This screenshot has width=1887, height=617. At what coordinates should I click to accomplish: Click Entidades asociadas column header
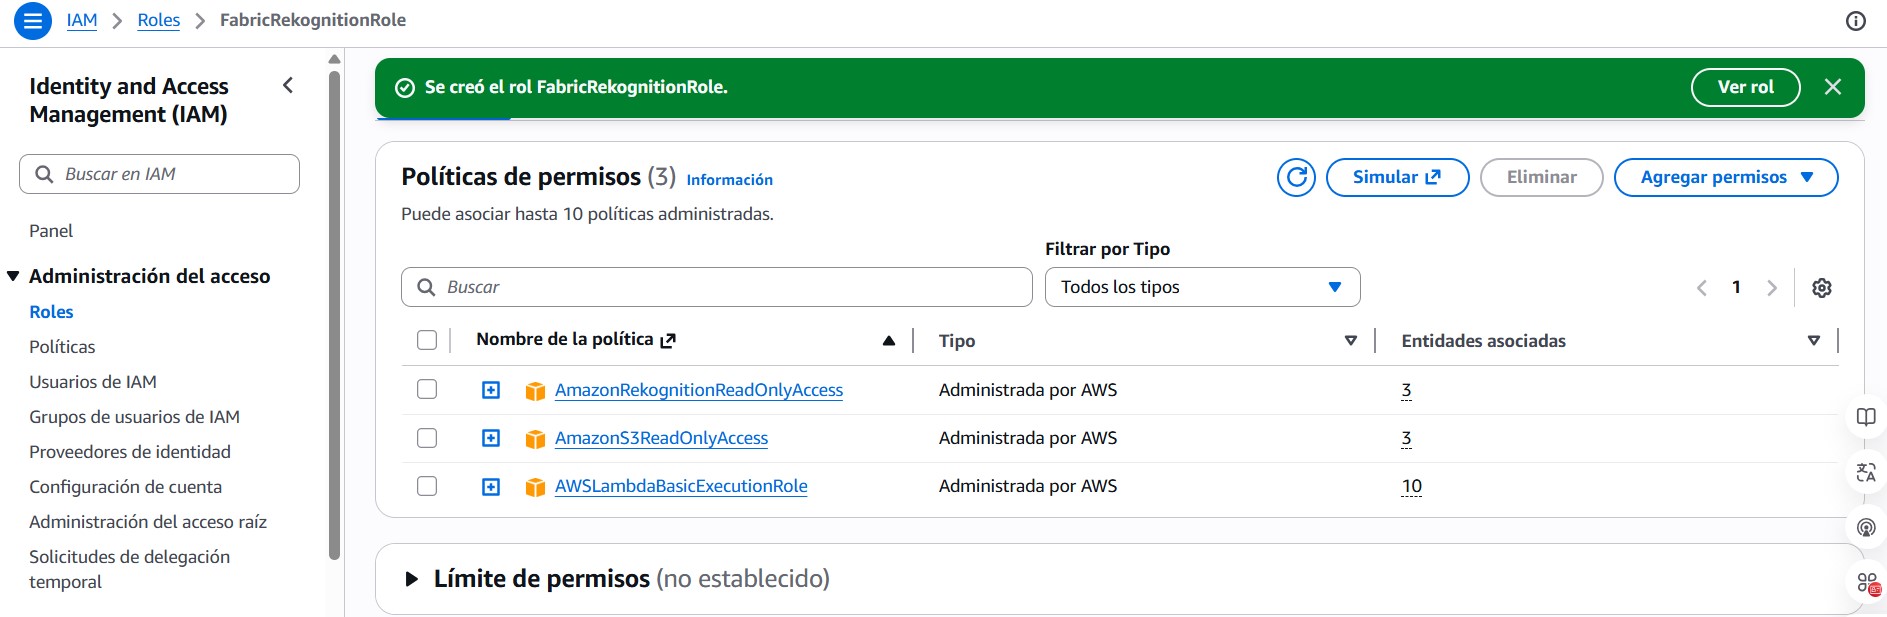(x=1483, y=341)
